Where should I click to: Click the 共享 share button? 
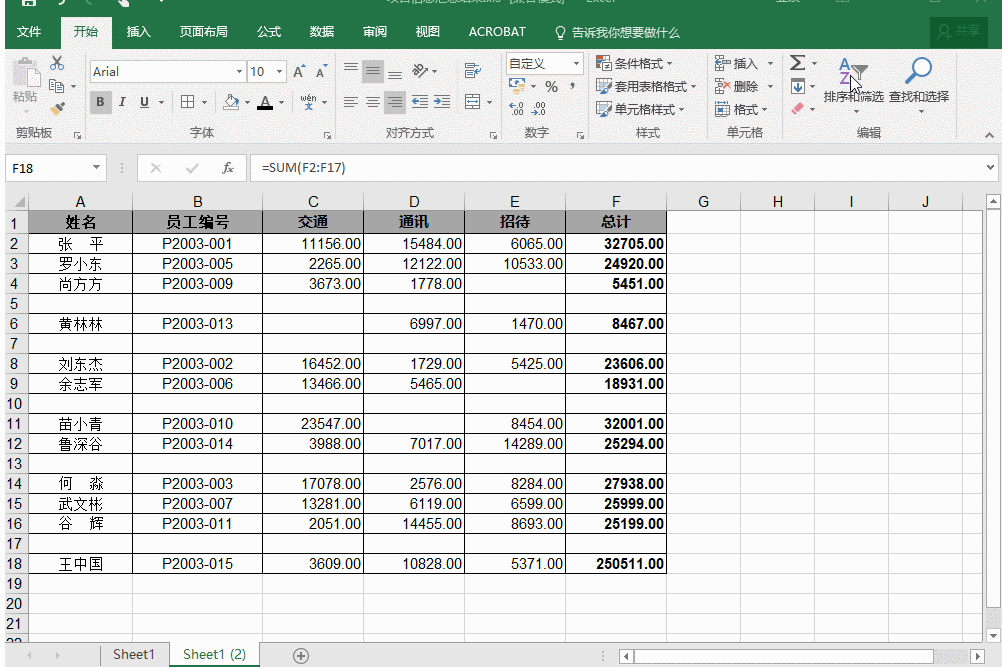(x=959, y=31)
